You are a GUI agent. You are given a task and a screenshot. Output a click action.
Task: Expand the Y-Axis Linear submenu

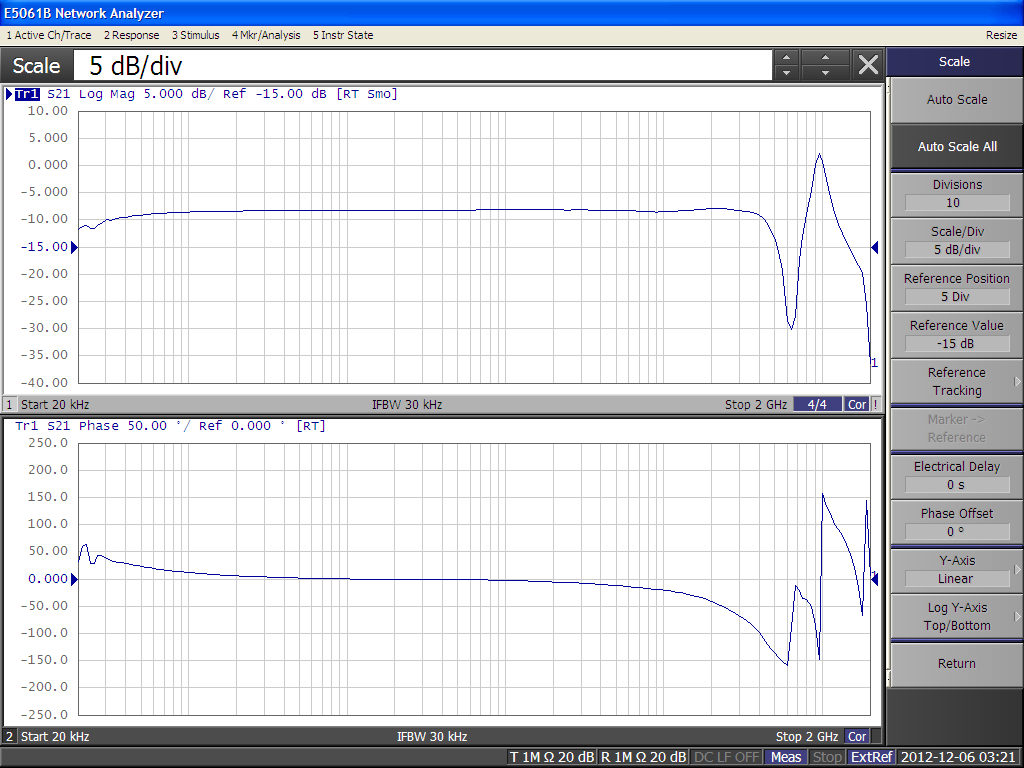coord(957,570)
